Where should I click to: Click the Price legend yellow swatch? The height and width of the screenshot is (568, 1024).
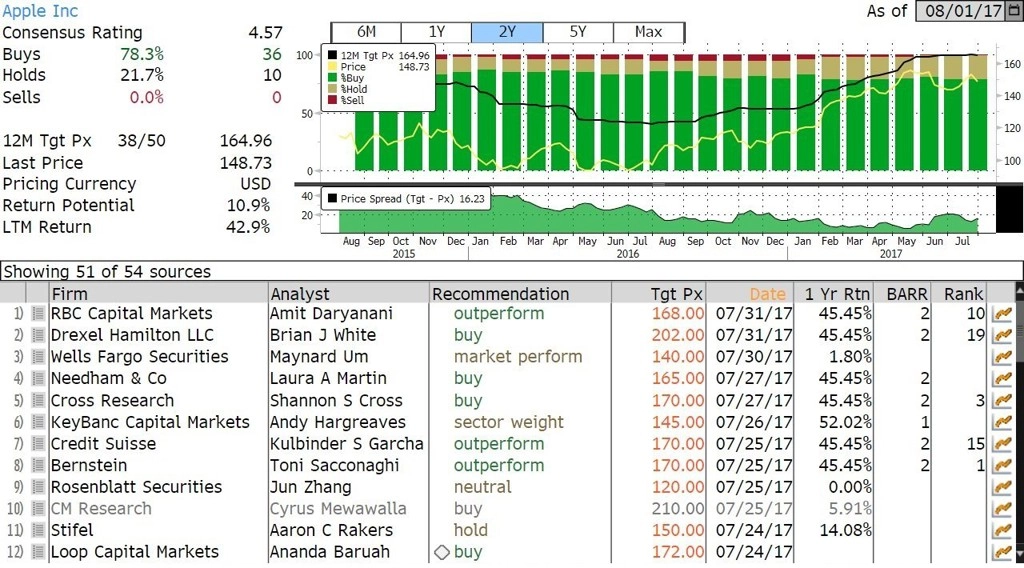(332, 67)
